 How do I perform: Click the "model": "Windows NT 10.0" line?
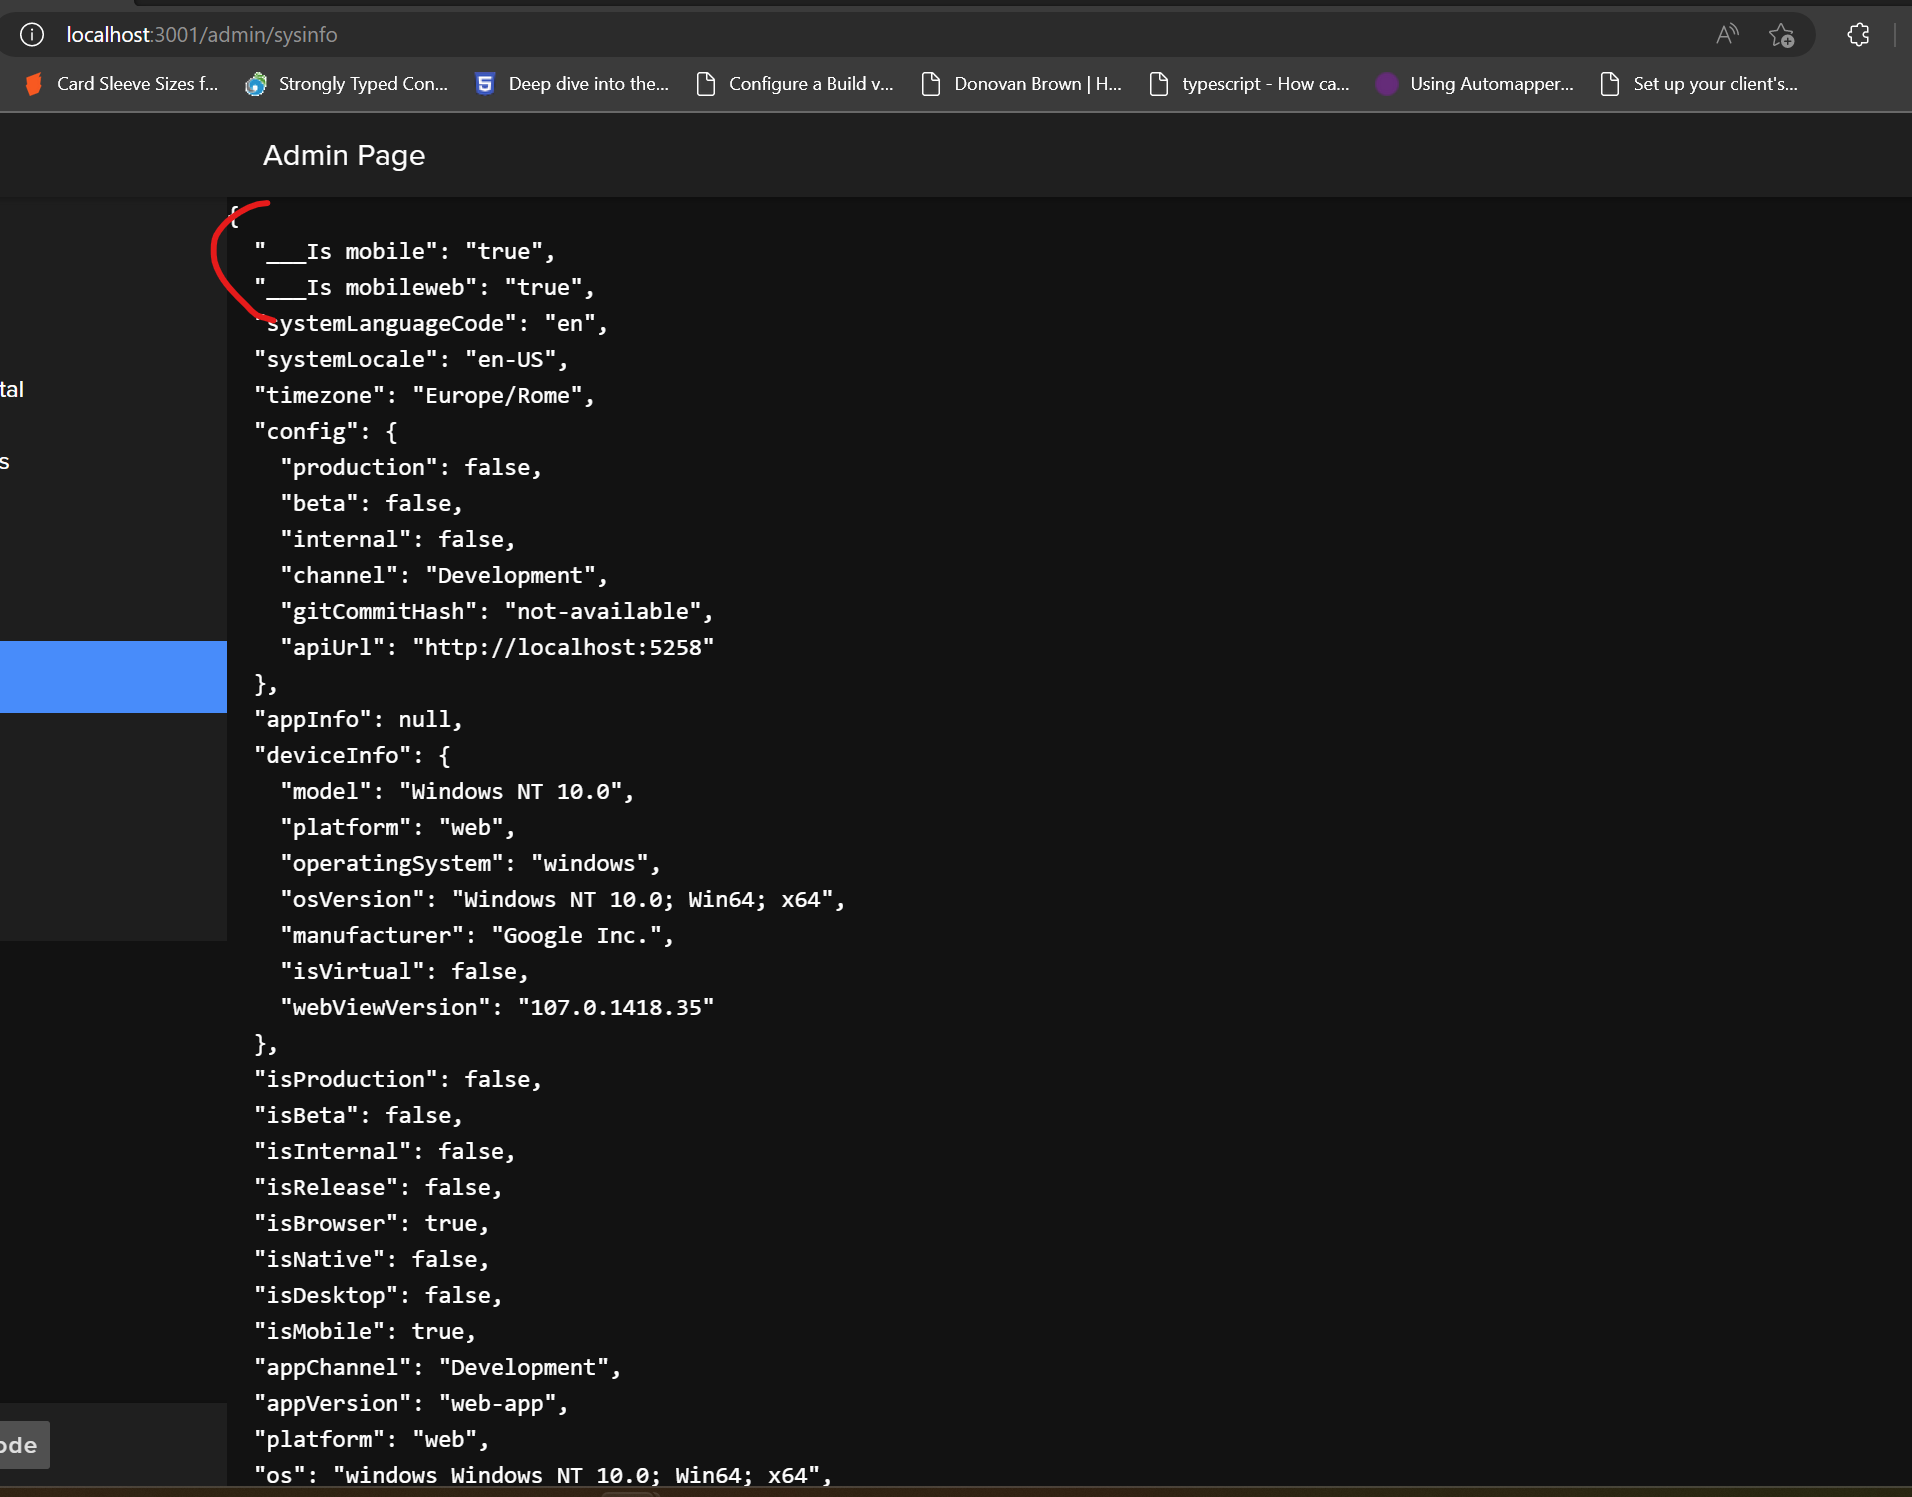click(x=457, y=792)
